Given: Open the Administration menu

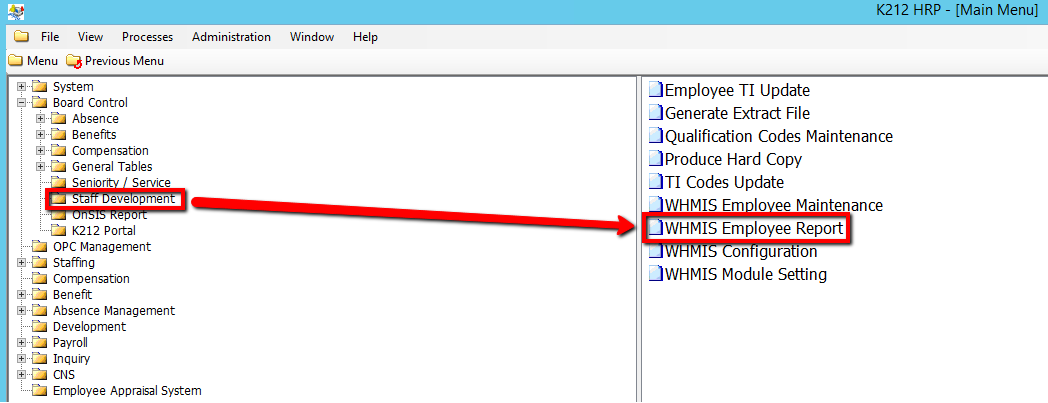Looking at the screenshot, I should tap(231, 37).
